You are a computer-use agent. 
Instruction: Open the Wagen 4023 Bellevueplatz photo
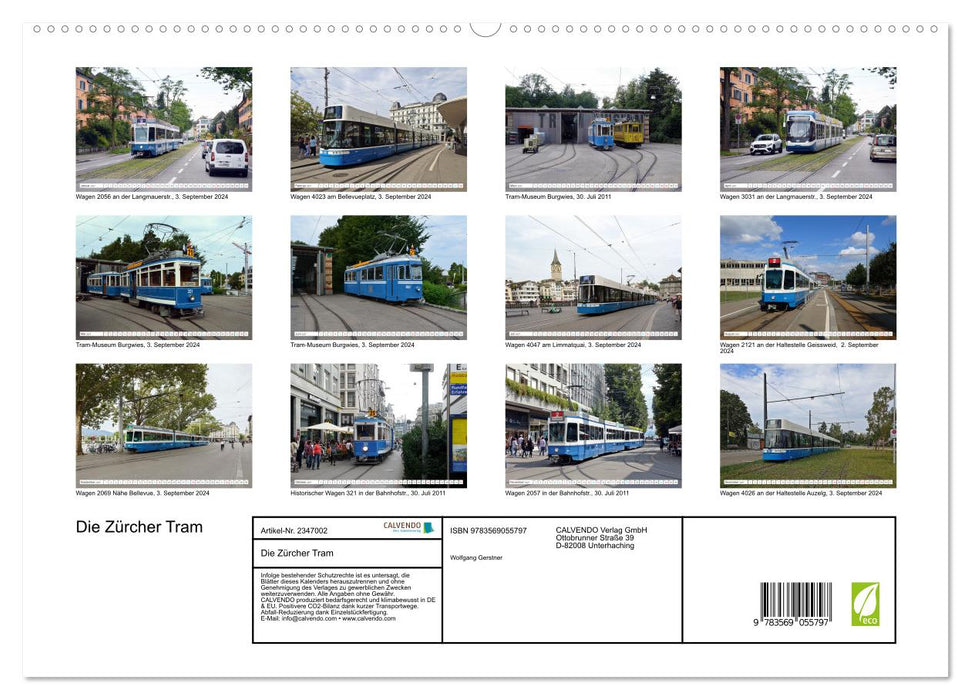378,129
